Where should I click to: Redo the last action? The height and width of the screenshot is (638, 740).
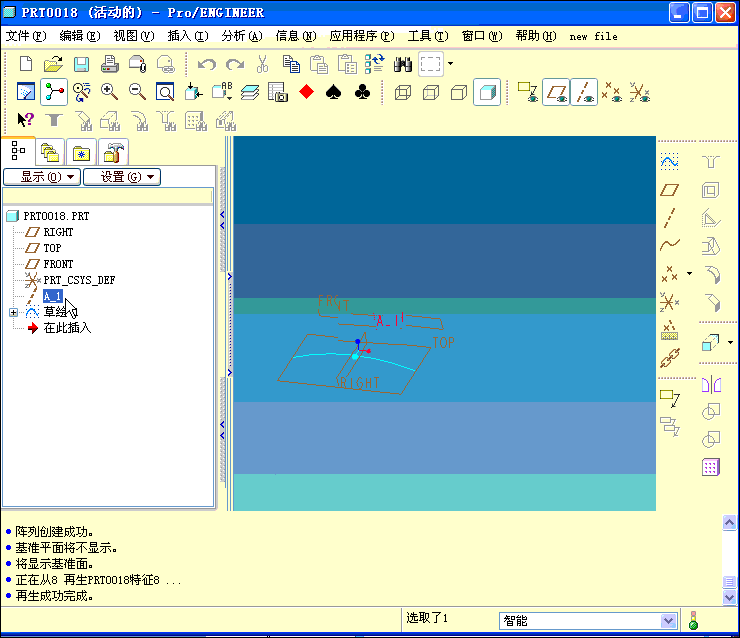point(235,64)
